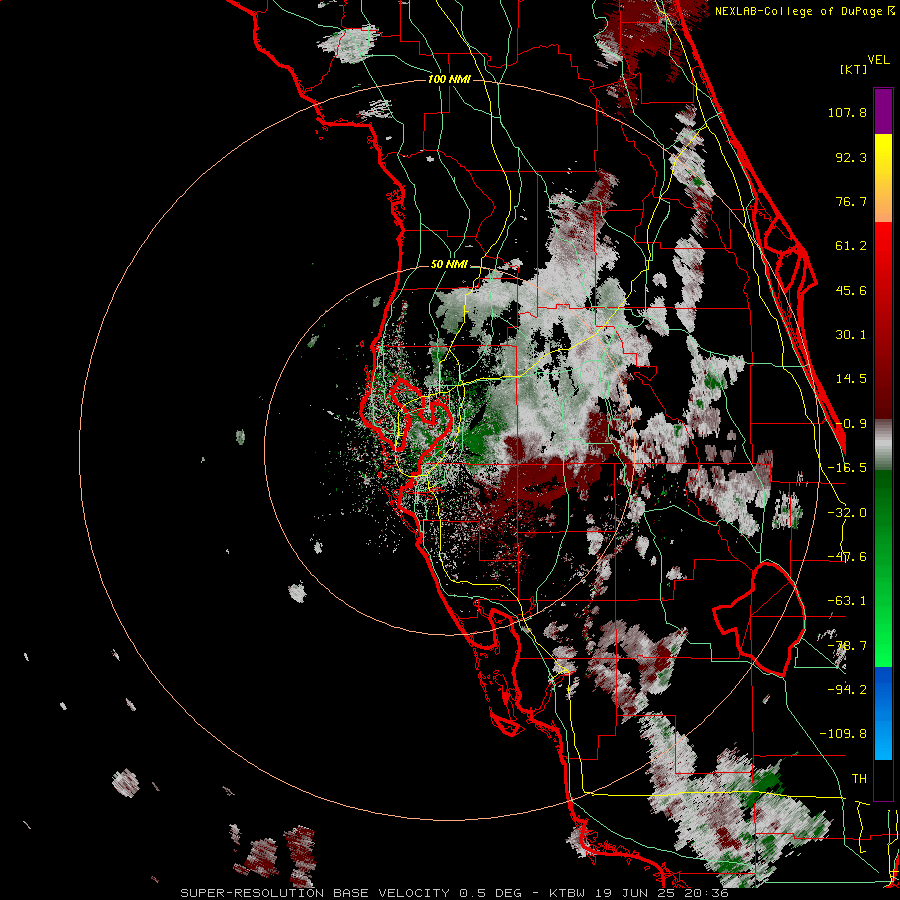Screen dimensions: 900x900
Task: Click the base velocity caption at the bottom
Action: click(454, 893)
